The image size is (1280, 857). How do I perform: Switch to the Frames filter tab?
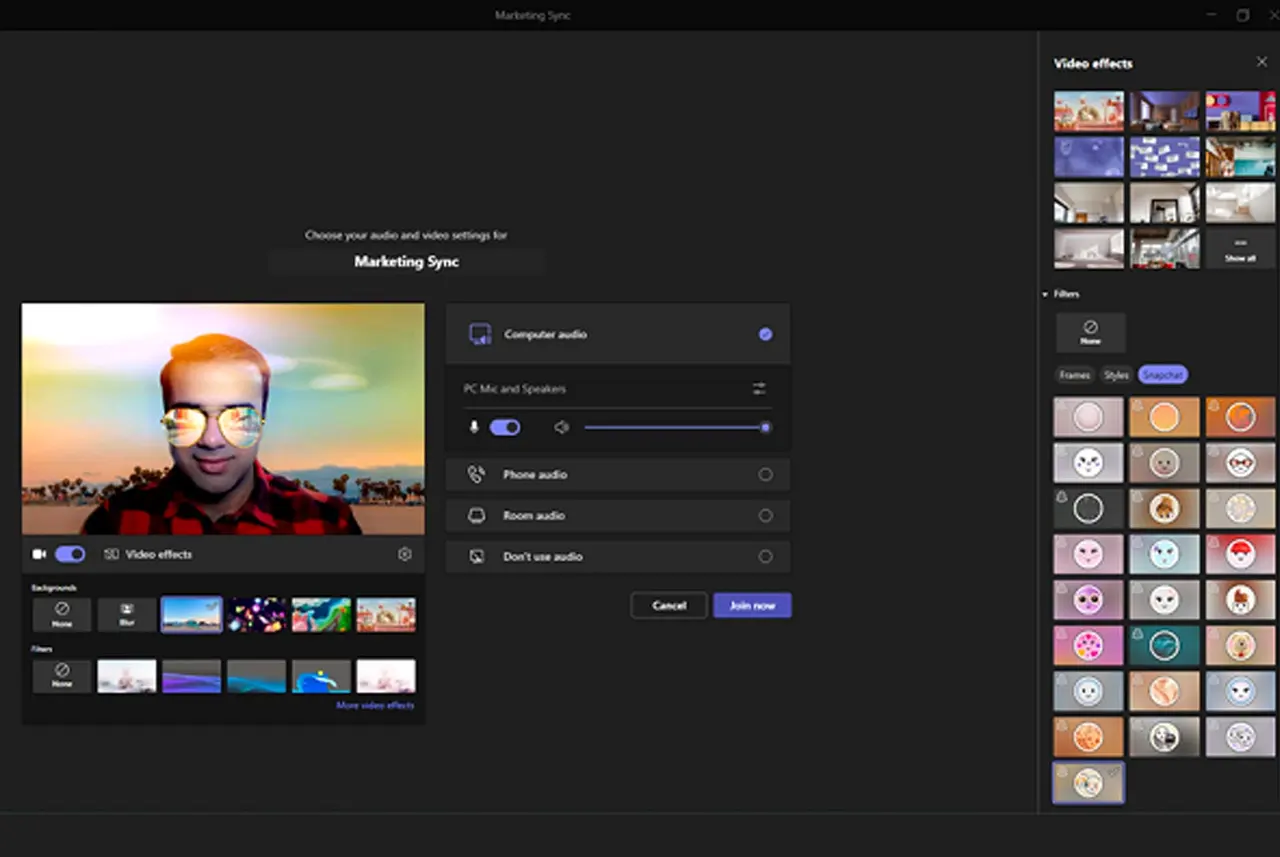click(1075, 375)
